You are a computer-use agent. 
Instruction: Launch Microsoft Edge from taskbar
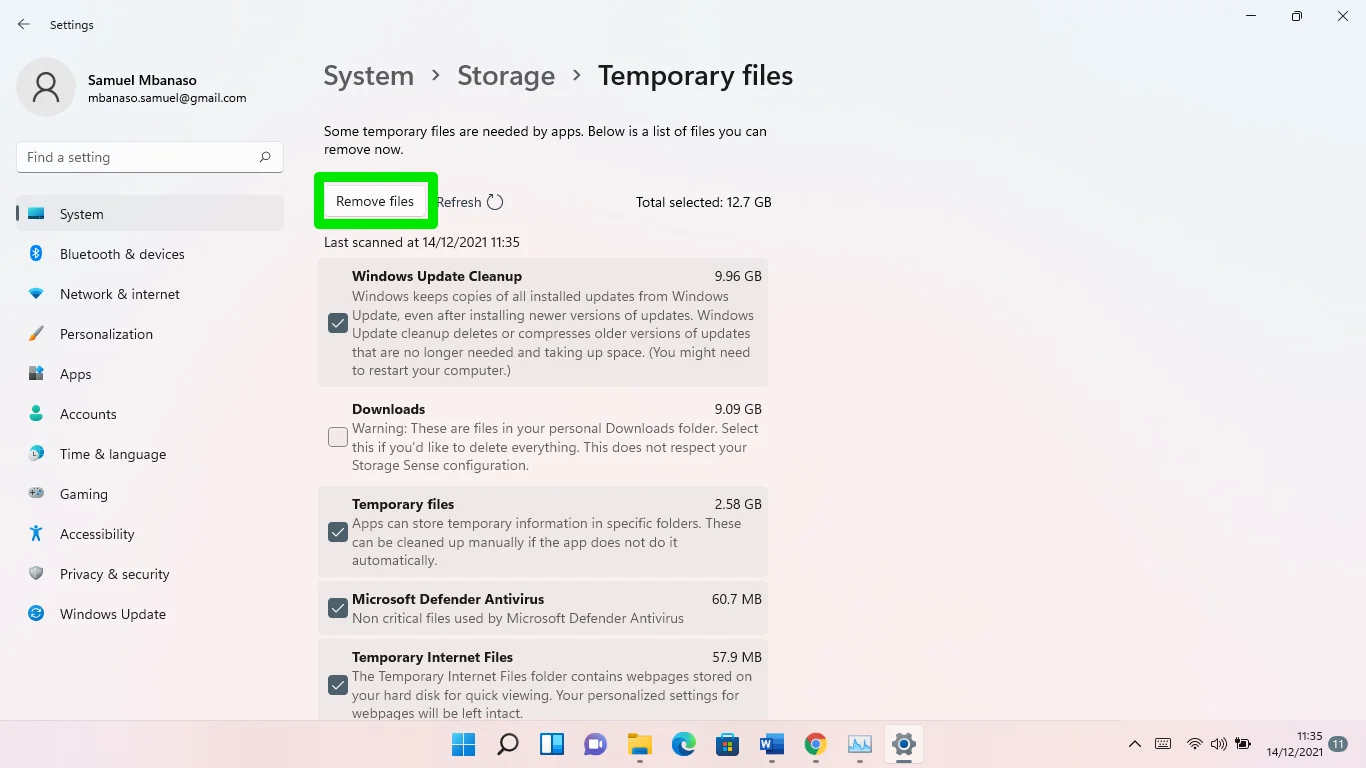(x=684, y=744)
